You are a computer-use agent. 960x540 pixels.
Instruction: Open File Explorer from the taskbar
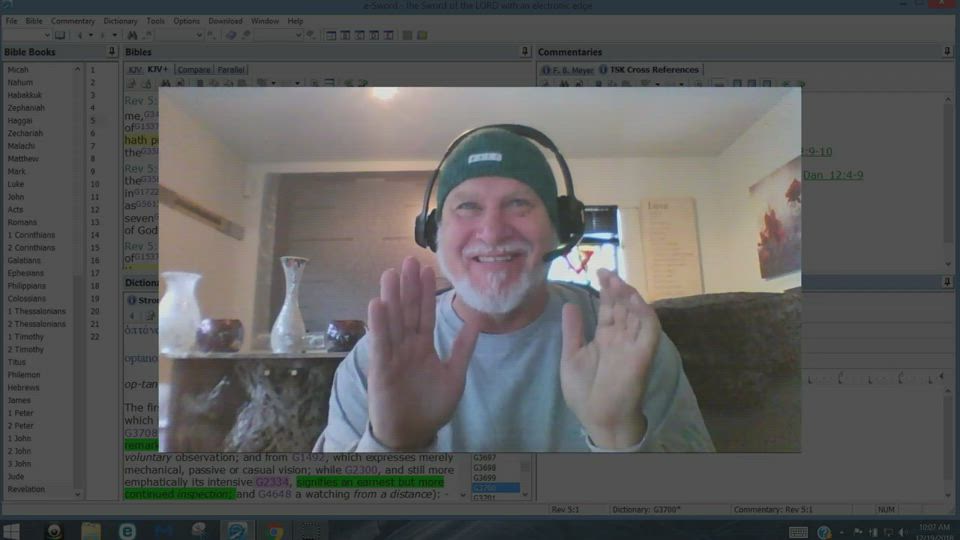[x=91, y=531]
